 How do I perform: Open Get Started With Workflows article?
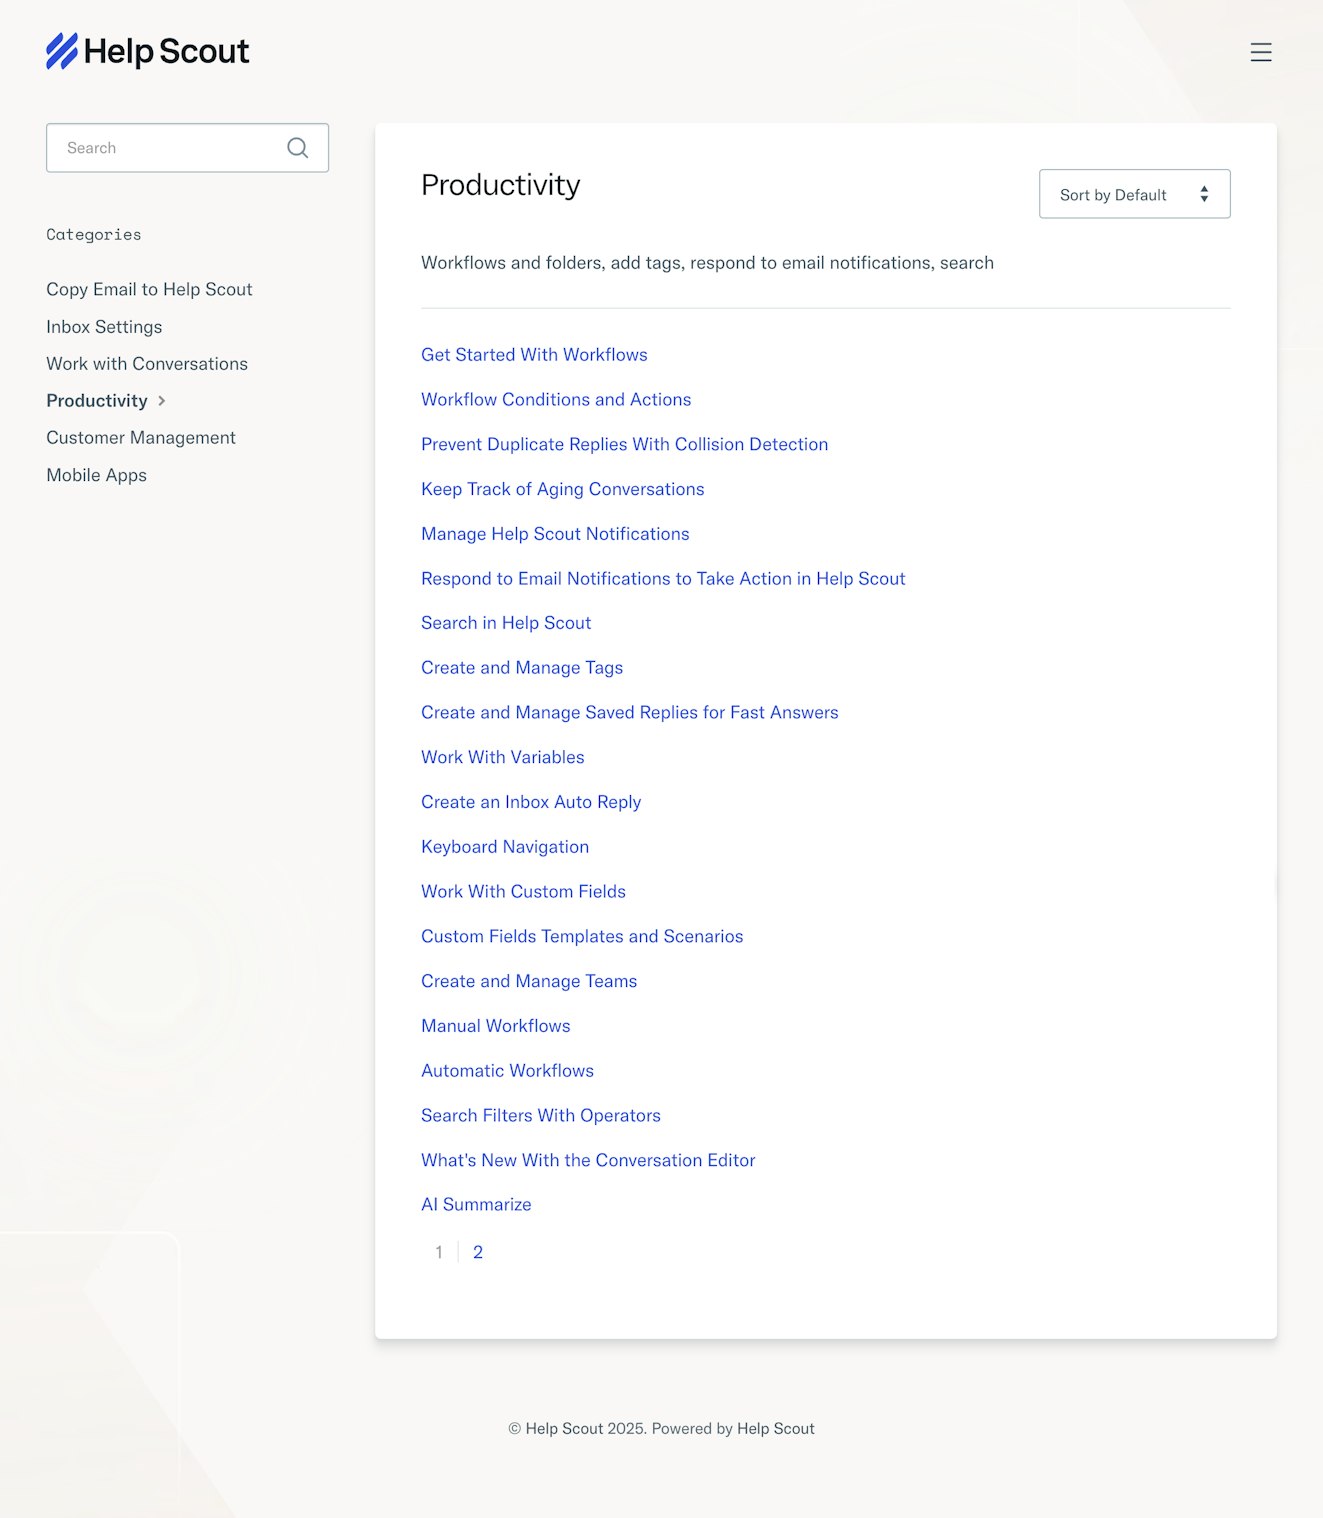tap(534, 355)
